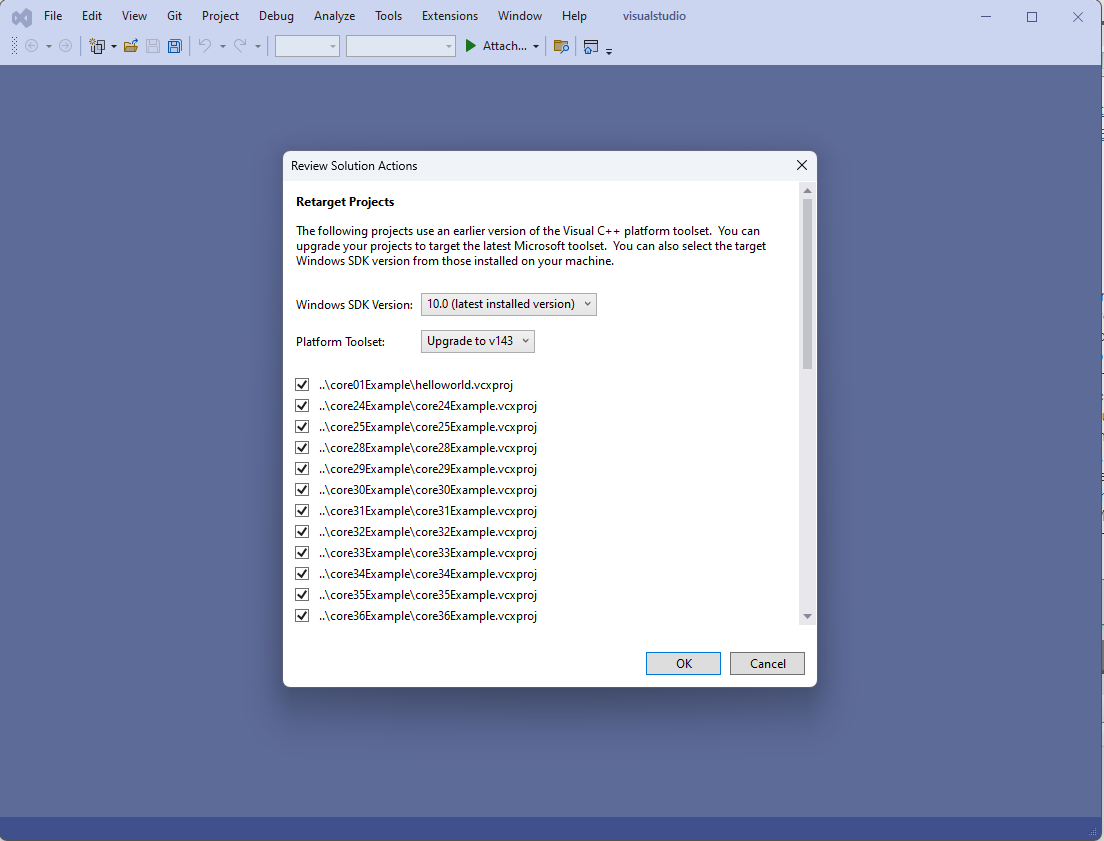Uncheck core33Example.vcxproj checkbox
The width and height of the screenshot is (1104, 841).
coord(302,553)
